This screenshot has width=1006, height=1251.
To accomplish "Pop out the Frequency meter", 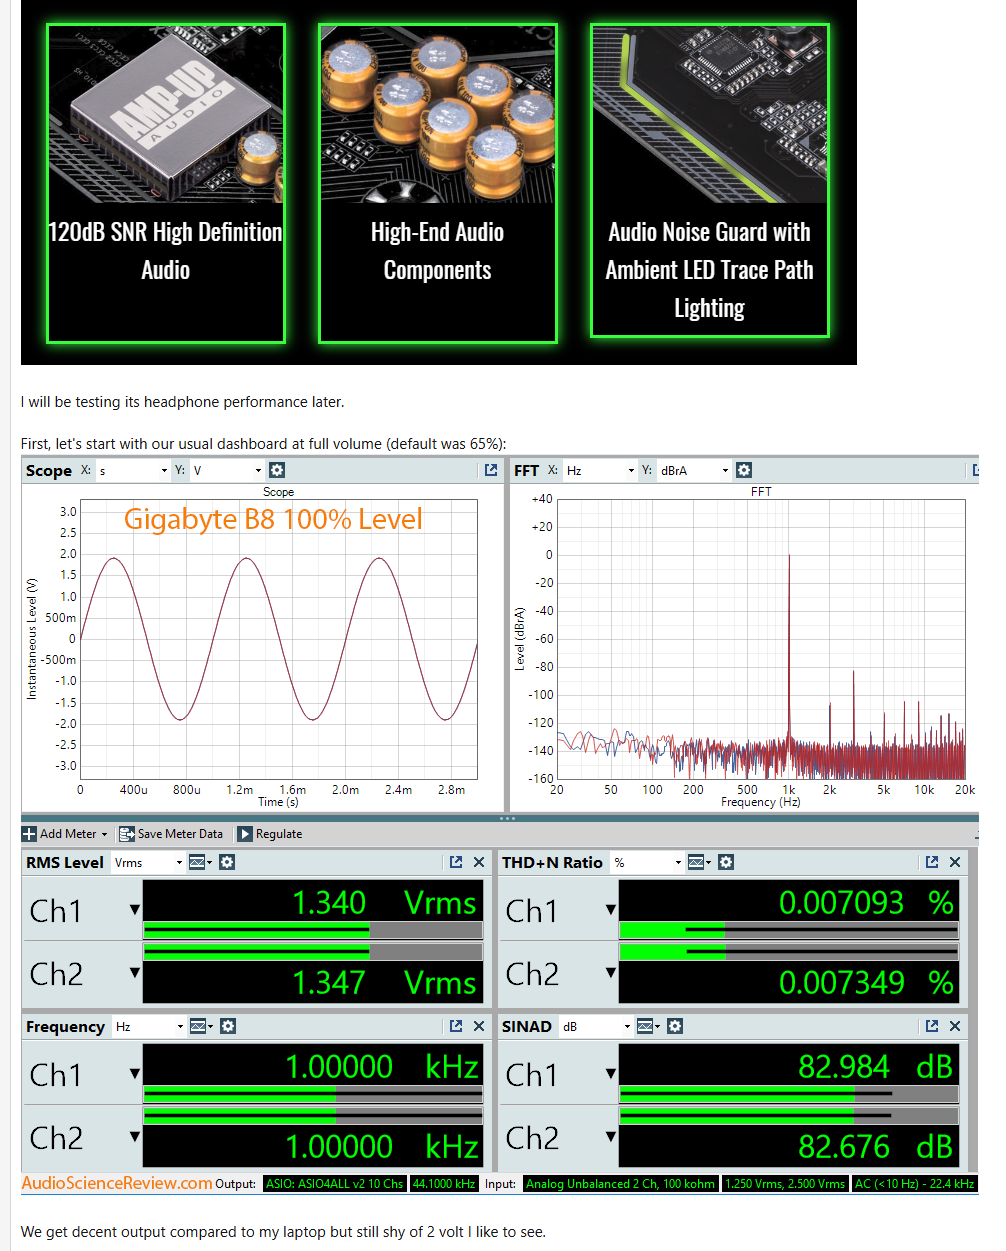I will (x=456, y=1026).
